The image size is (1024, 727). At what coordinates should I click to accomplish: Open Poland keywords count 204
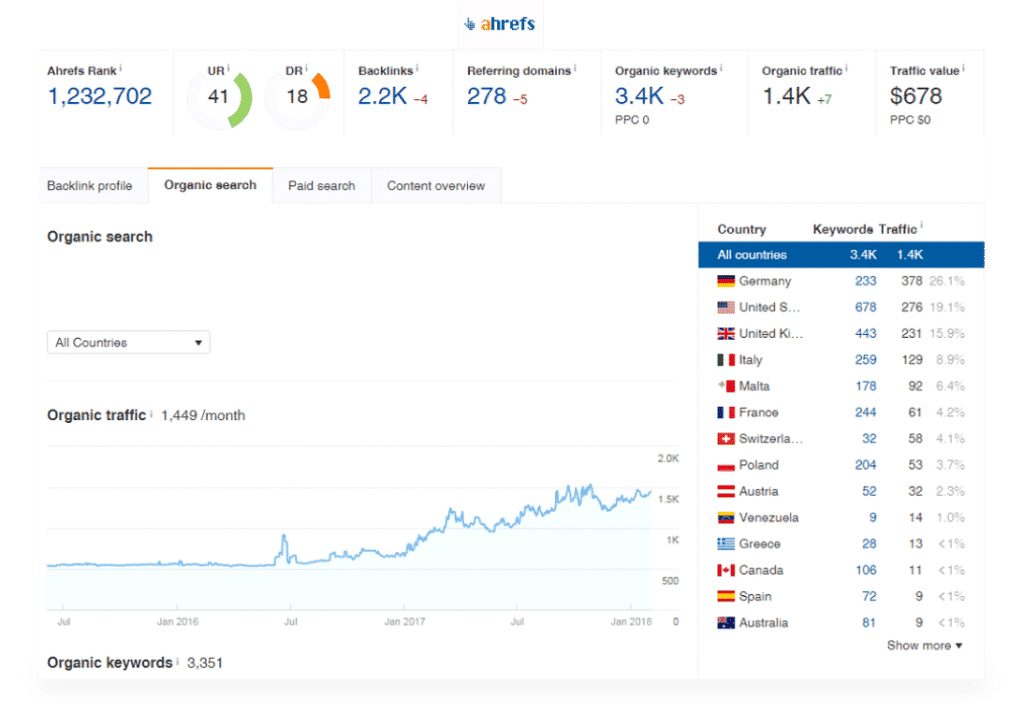(x=866, y=465)
